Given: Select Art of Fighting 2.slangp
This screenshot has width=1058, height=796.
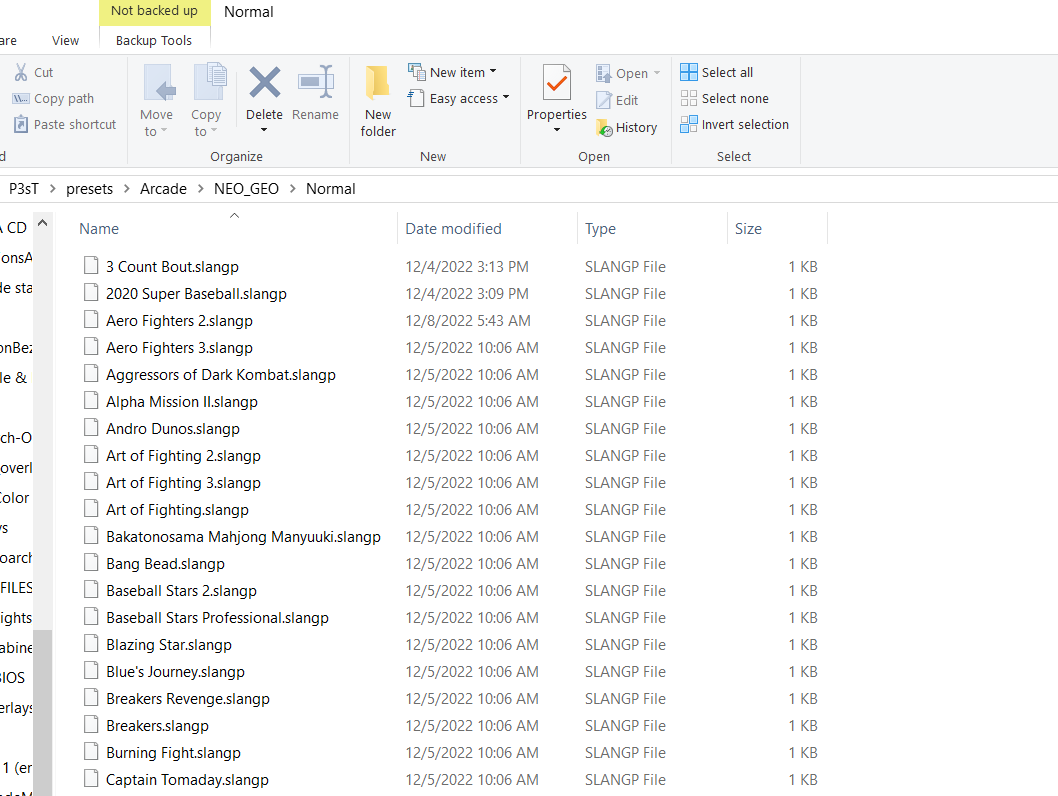Looking at the screenshot, I should click(183, 455).
